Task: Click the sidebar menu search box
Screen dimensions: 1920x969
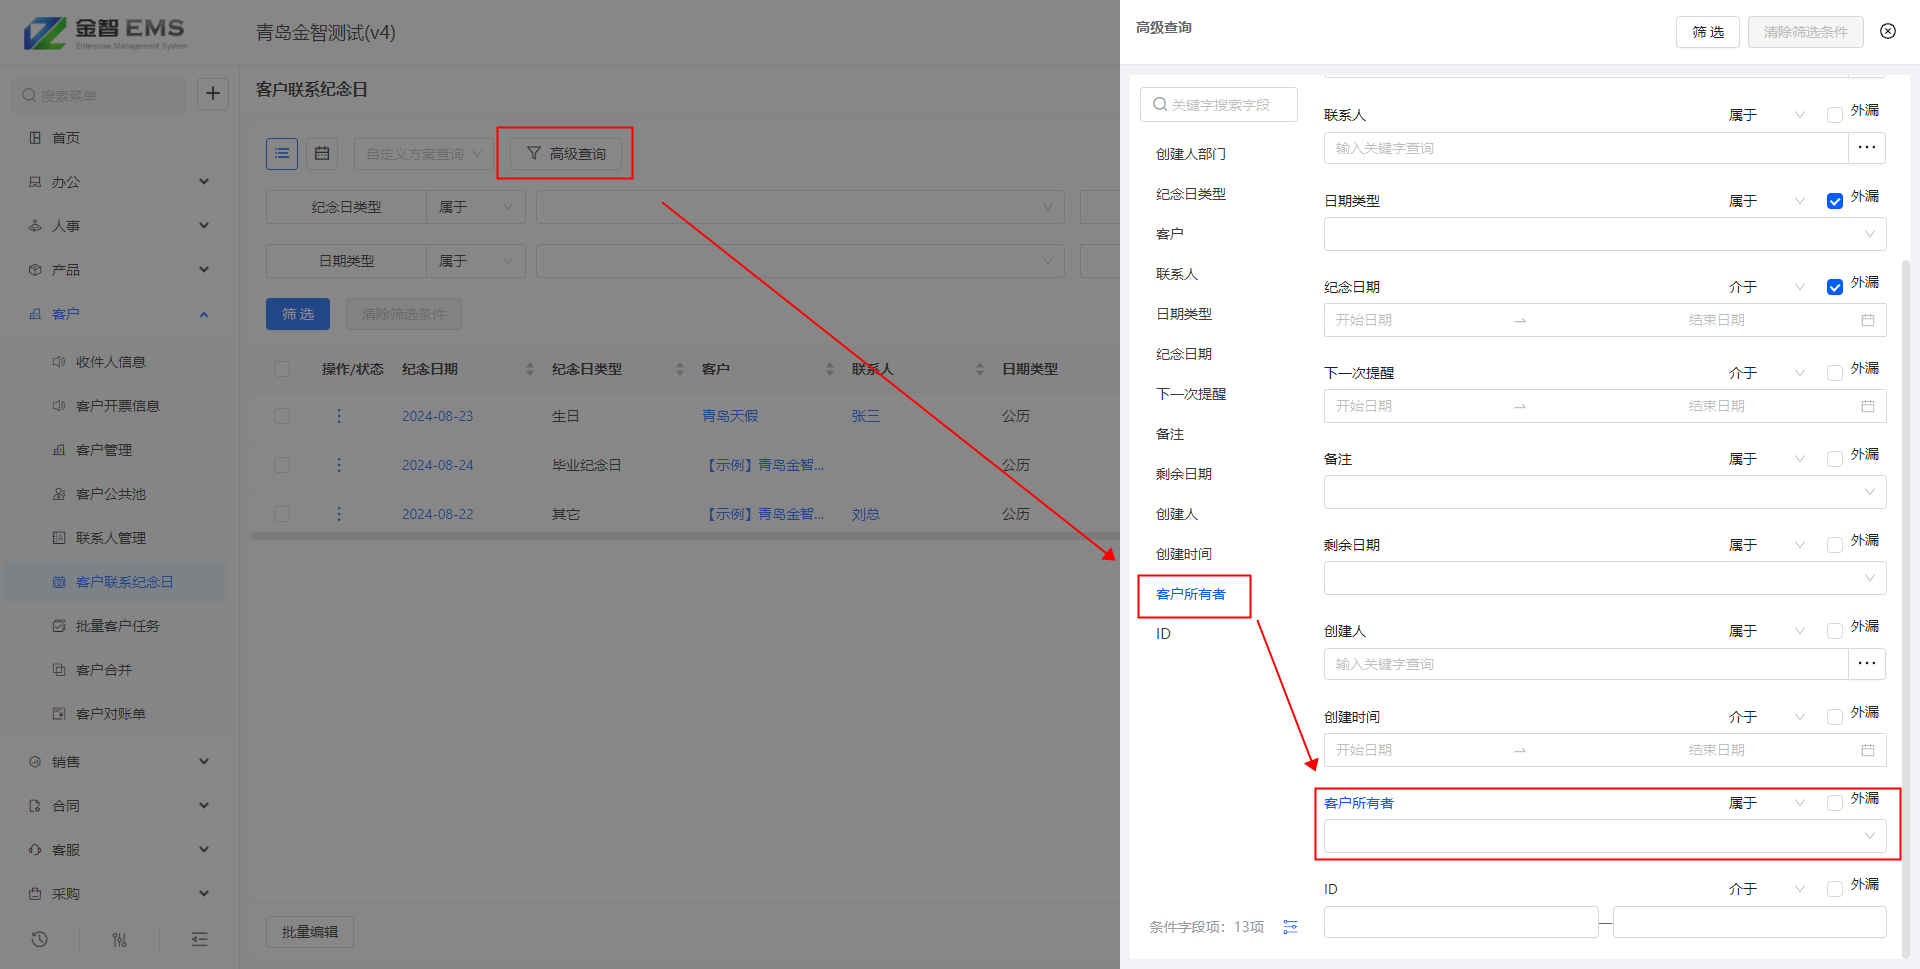Action: pos(99,95)
